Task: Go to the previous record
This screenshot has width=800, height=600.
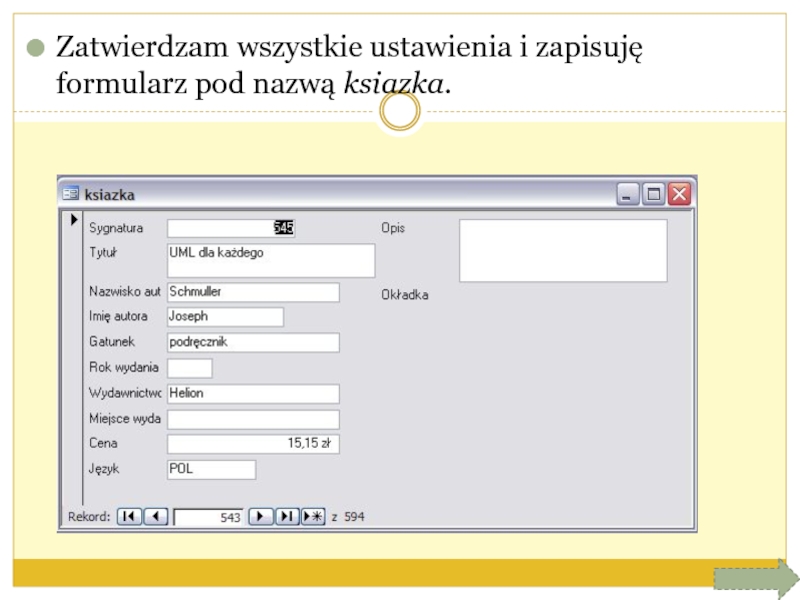Action: pyautogui.click(x=155, y=517)
